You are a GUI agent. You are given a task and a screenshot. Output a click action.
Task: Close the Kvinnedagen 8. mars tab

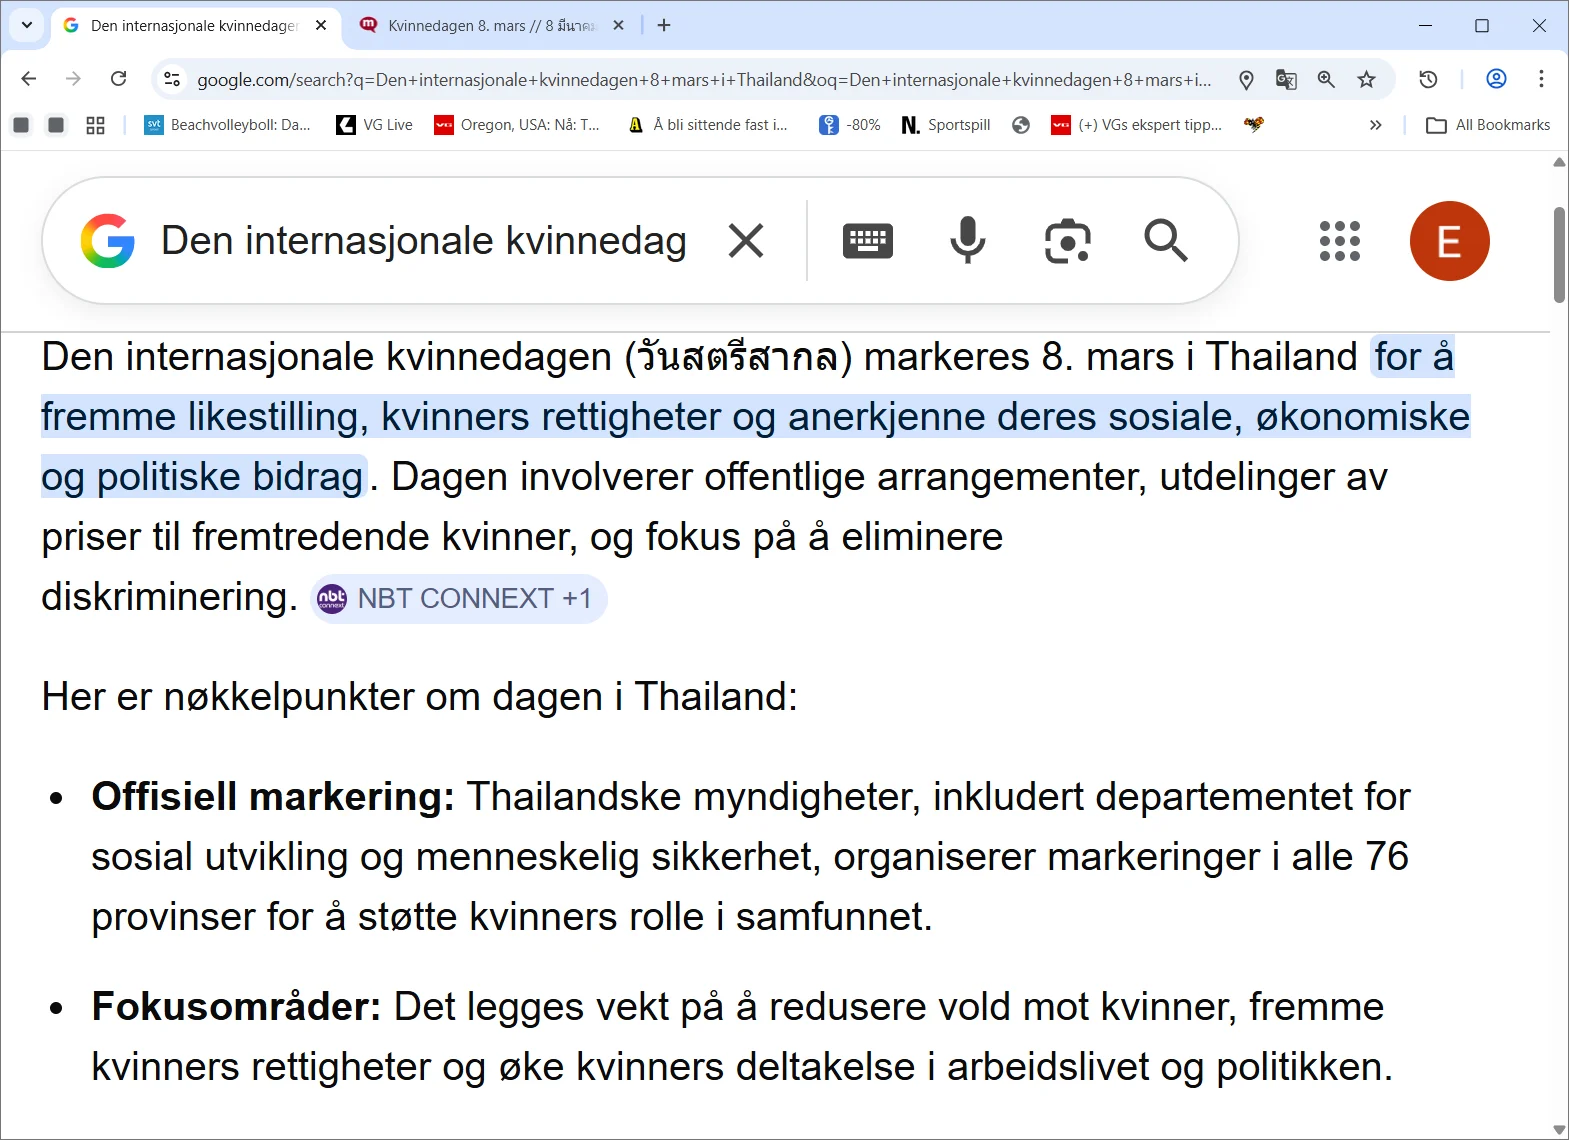619,26
